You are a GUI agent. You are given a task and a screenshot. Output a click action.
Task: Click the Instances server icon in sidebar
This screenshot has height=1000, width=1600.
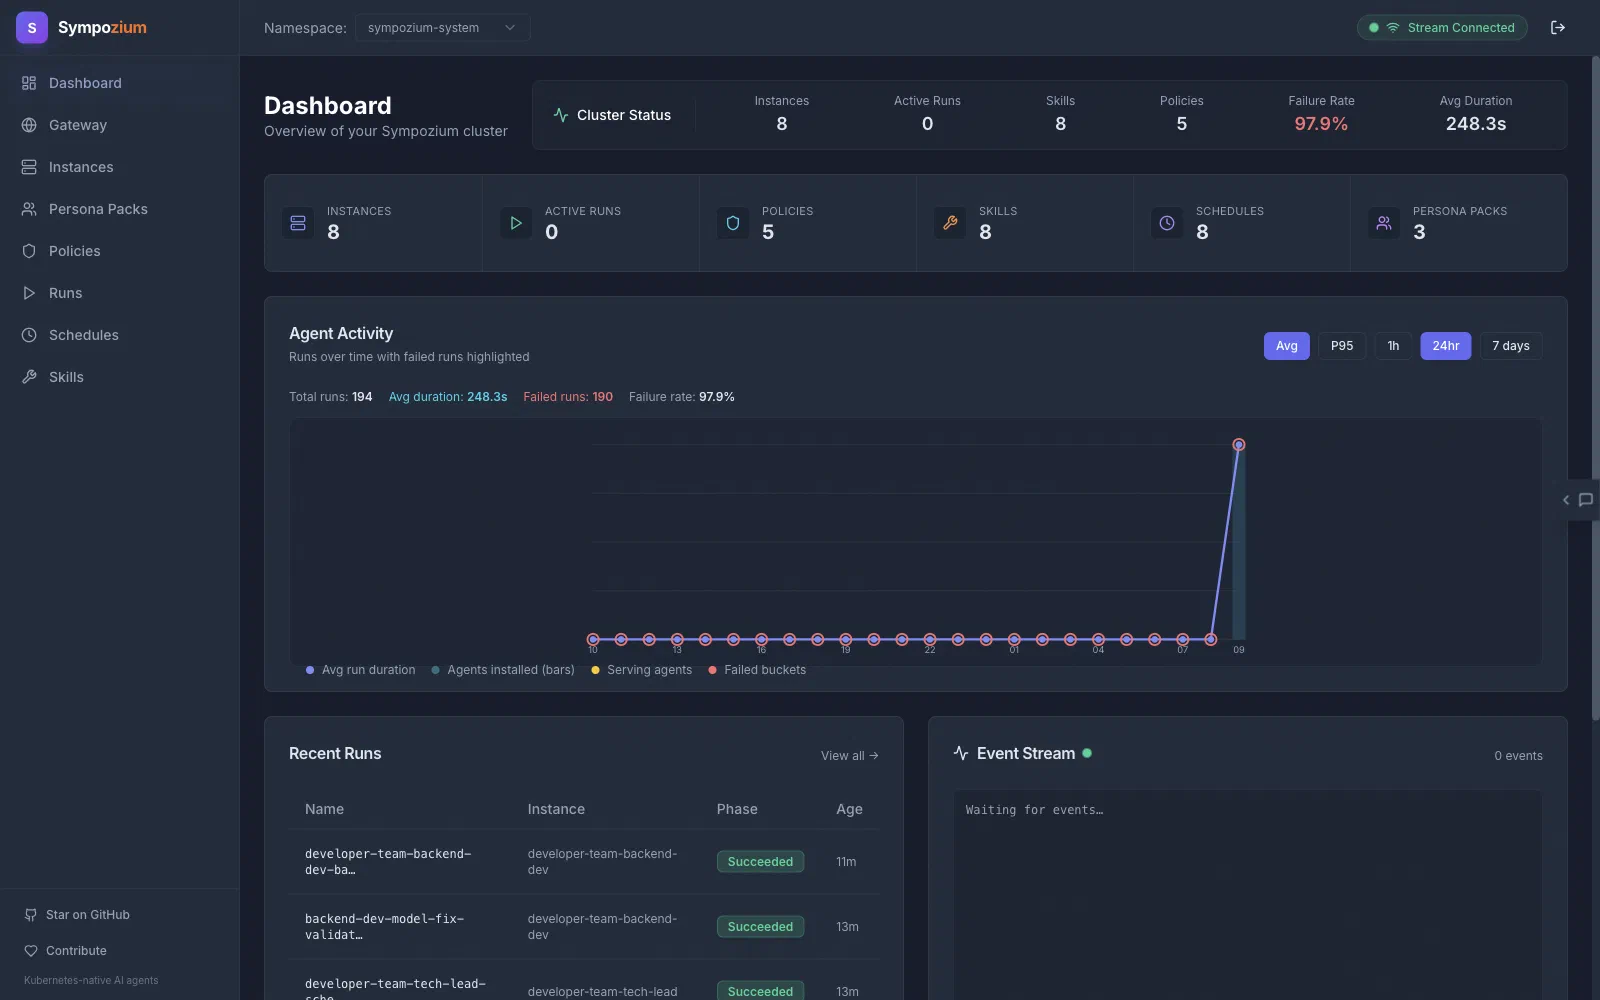[x=29, y=167]
